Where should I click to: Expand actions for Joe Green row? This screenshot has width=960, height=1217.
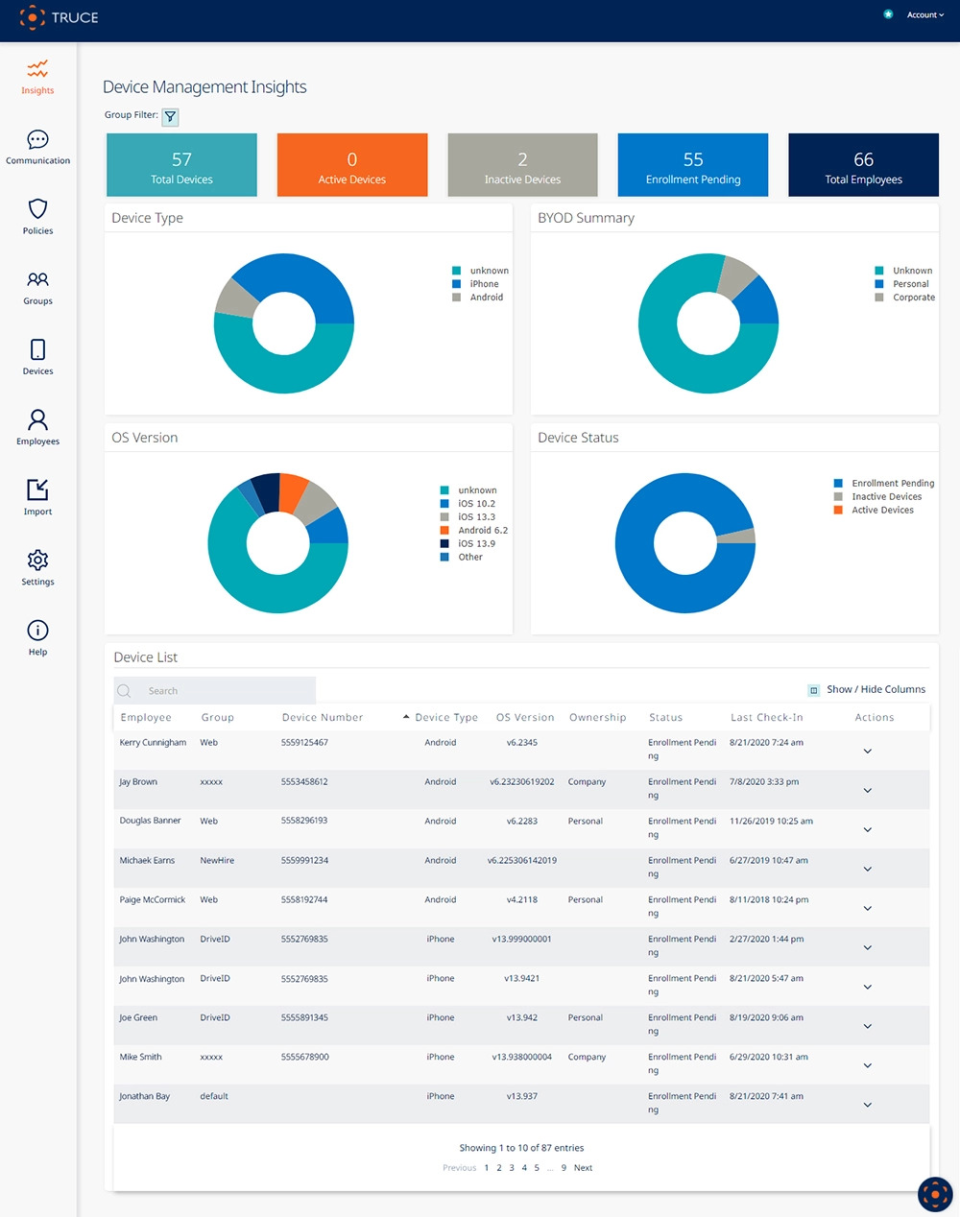[x=867, y=1026]
